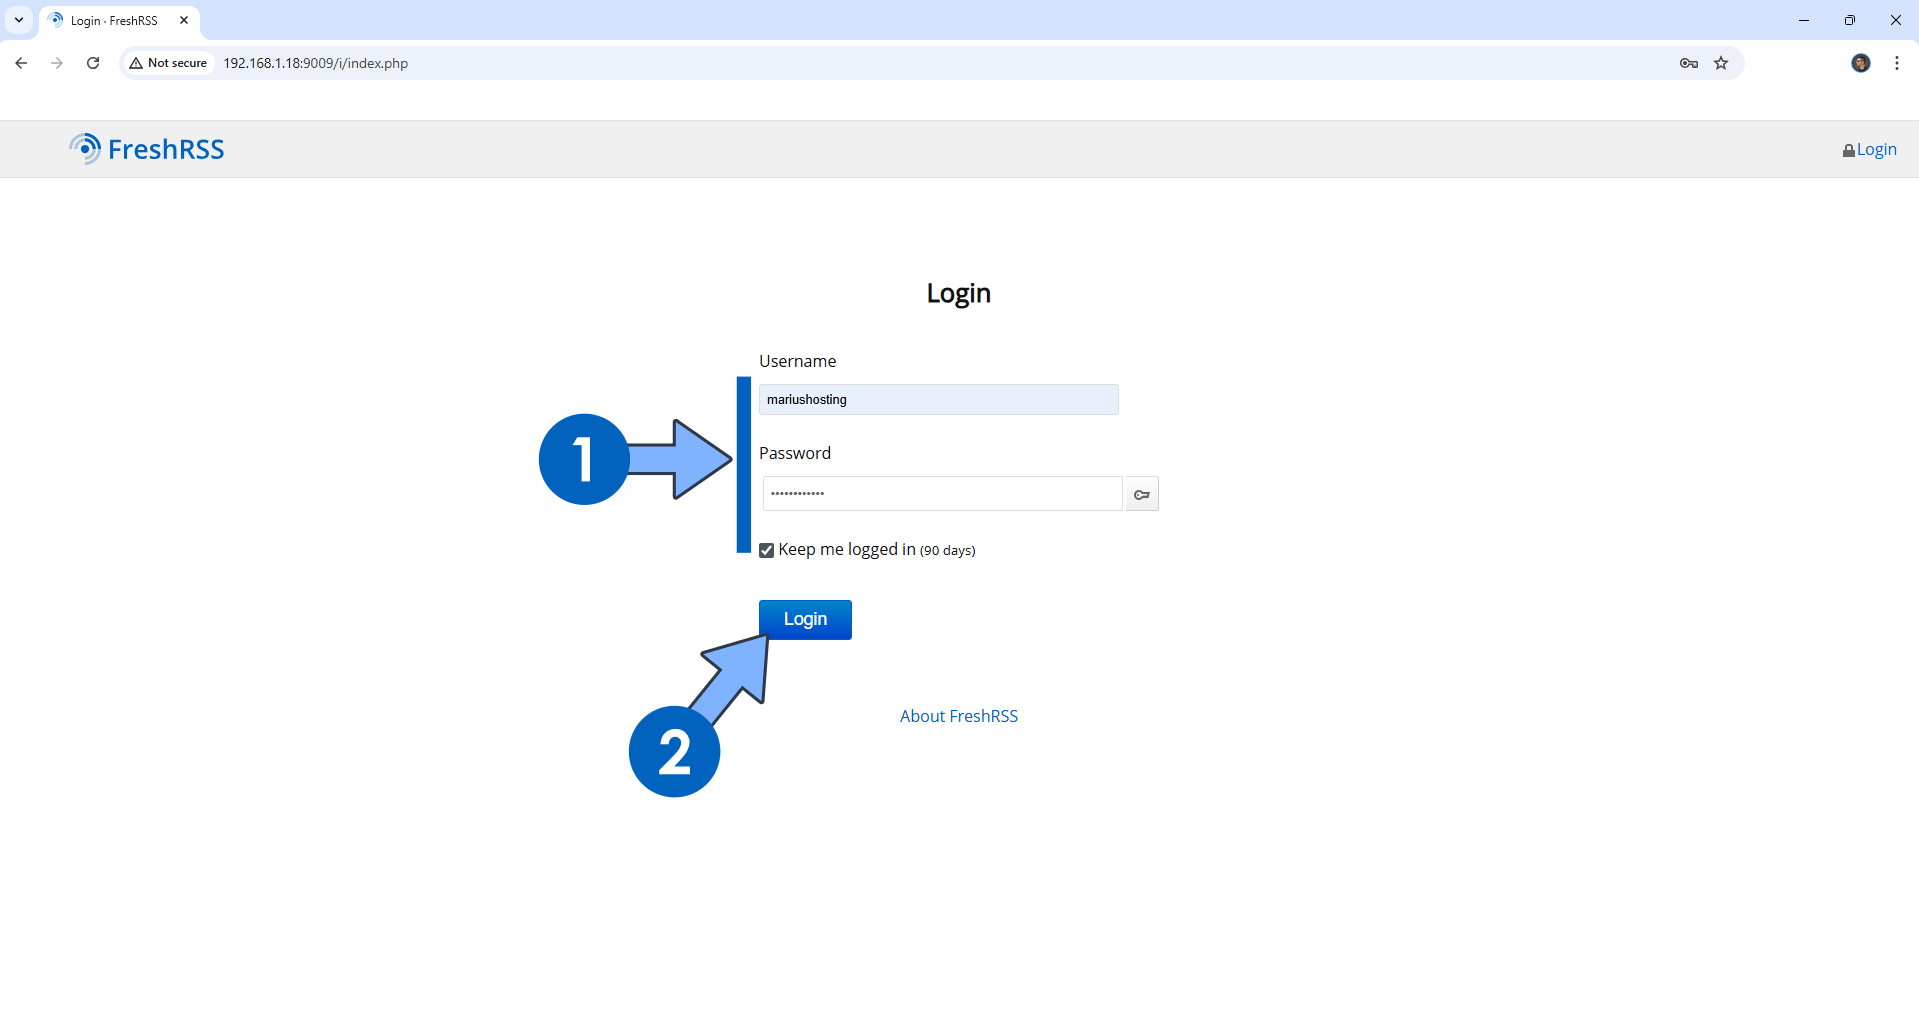Open the Chrome three-dot menu
The image size is (1919, 1025).
pyautogui.click(x=1897, y=63)
